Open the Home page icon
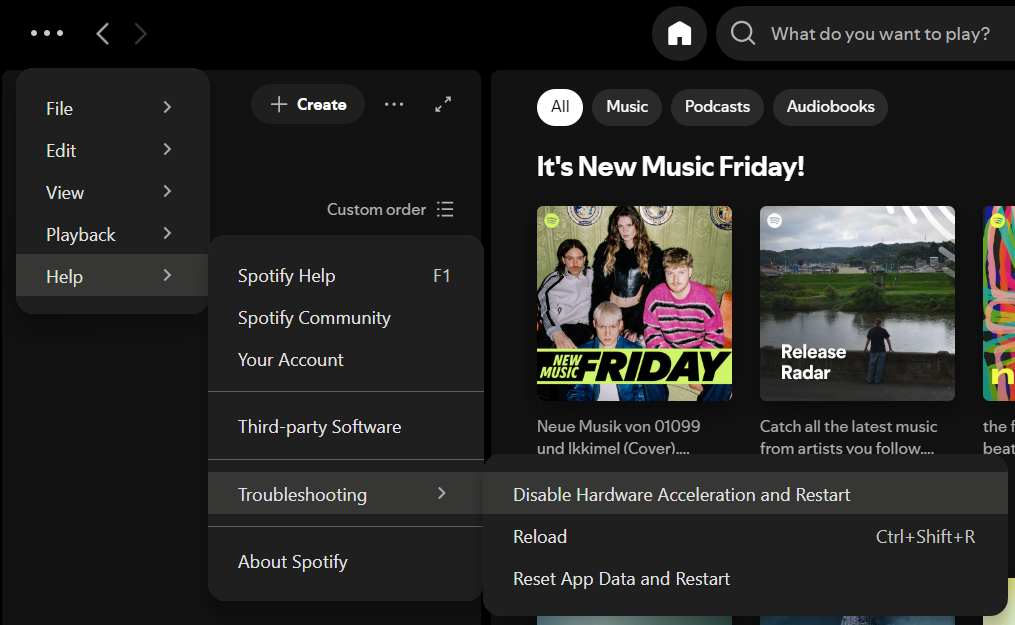1015x625 pixels. (679, 33)
